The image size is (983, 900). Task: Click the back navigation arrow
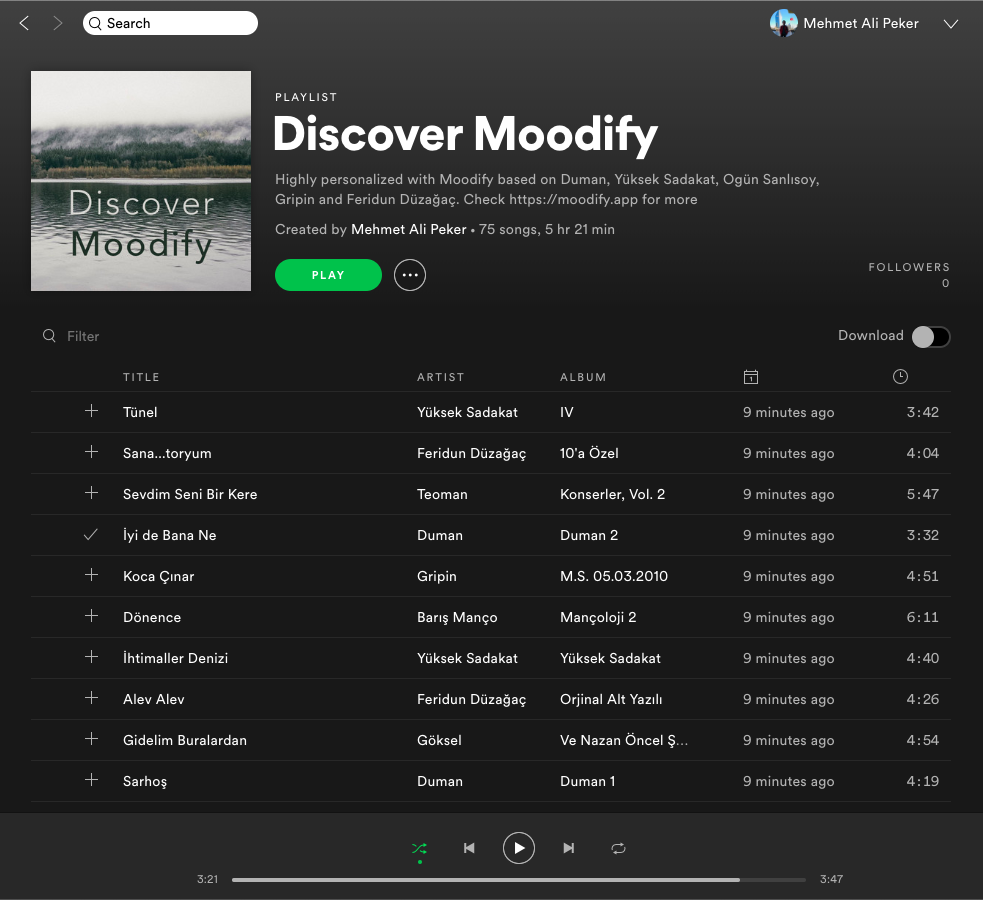point(24,23)
